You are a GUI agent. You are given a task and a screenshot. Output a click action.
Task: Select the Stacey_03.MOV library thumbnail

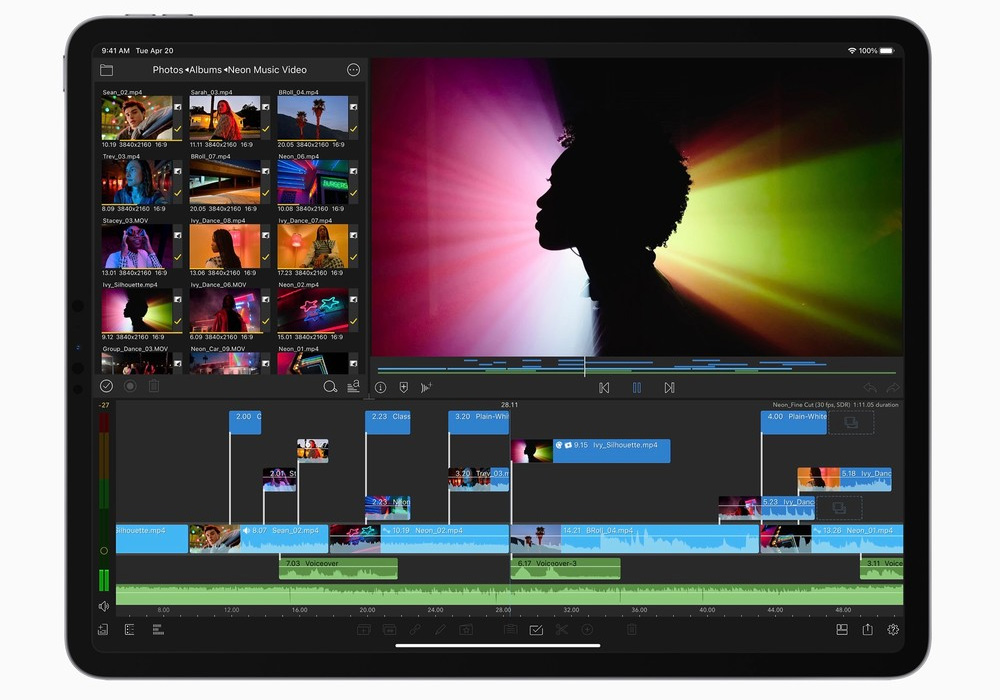pyautogui.click(x=136, y=246)
